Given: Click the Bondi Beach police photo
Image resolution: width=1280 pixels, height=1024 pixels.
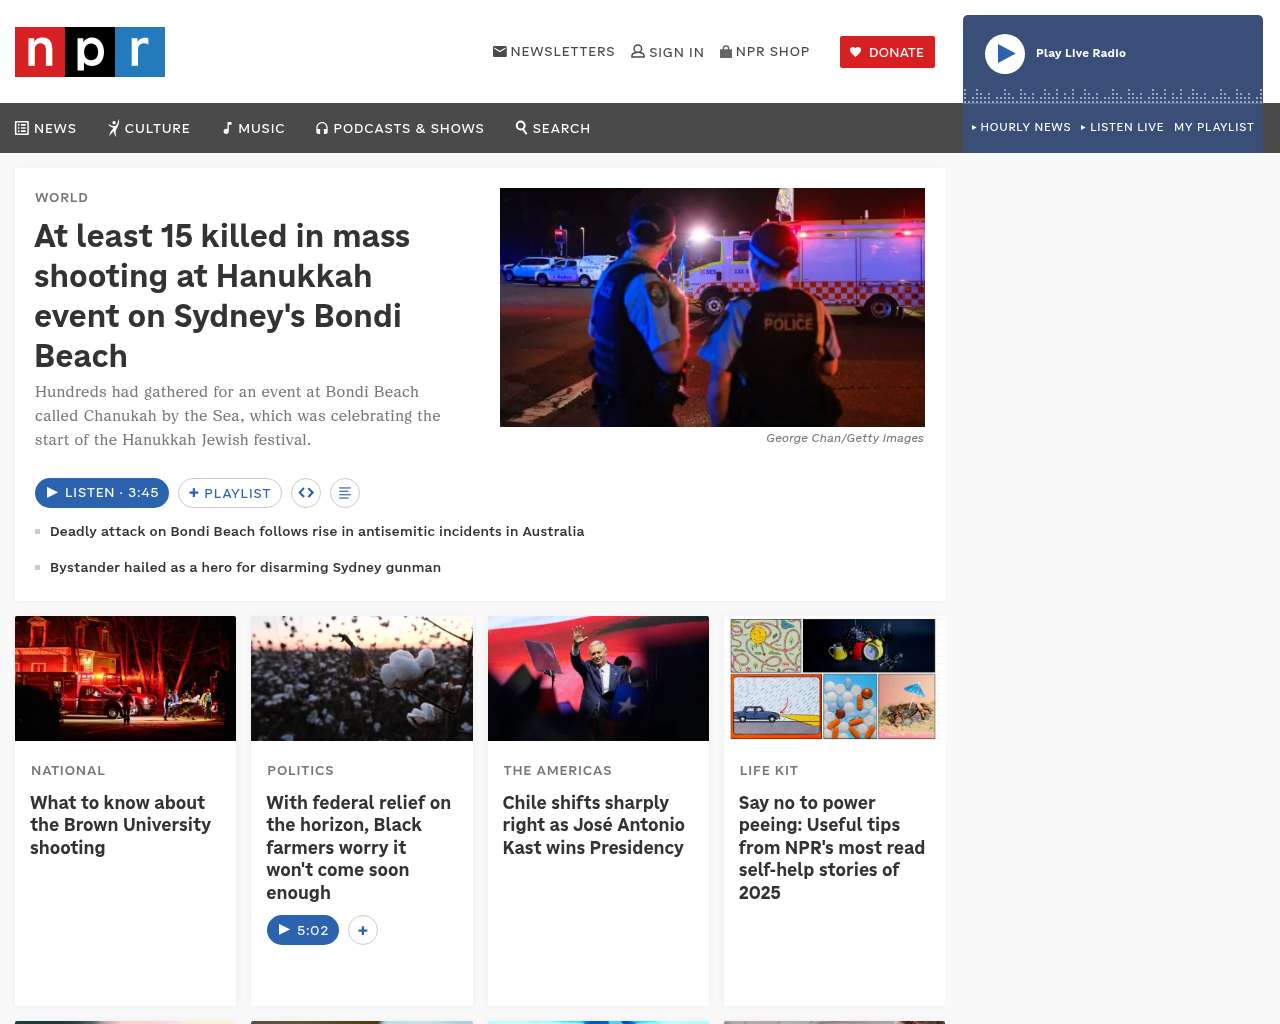Looking at the screenshot, I should coord(712,307).
